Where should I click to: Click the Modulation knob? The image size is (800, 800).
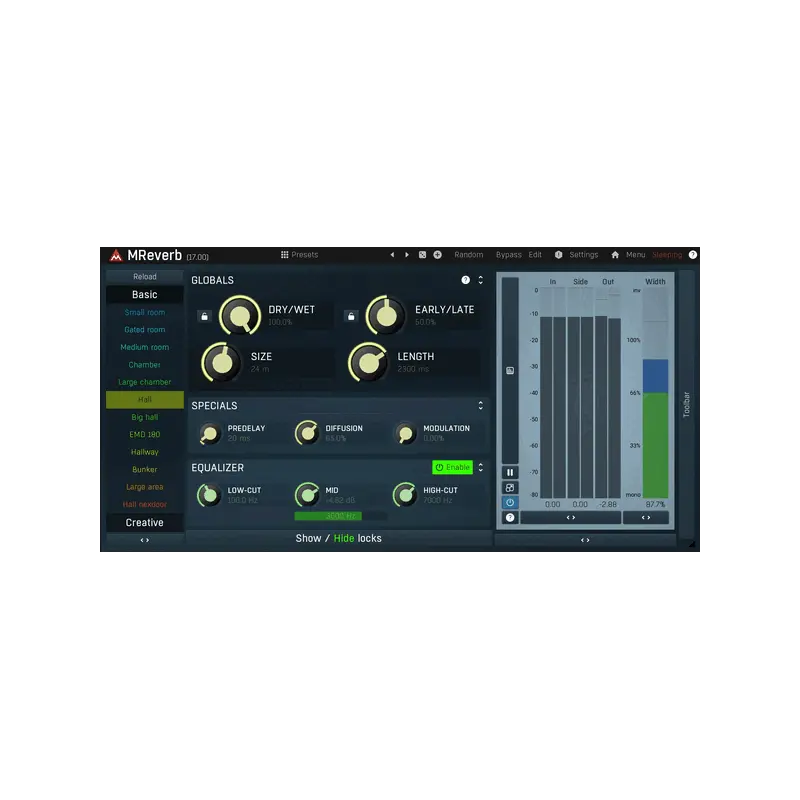click(406, 434)
